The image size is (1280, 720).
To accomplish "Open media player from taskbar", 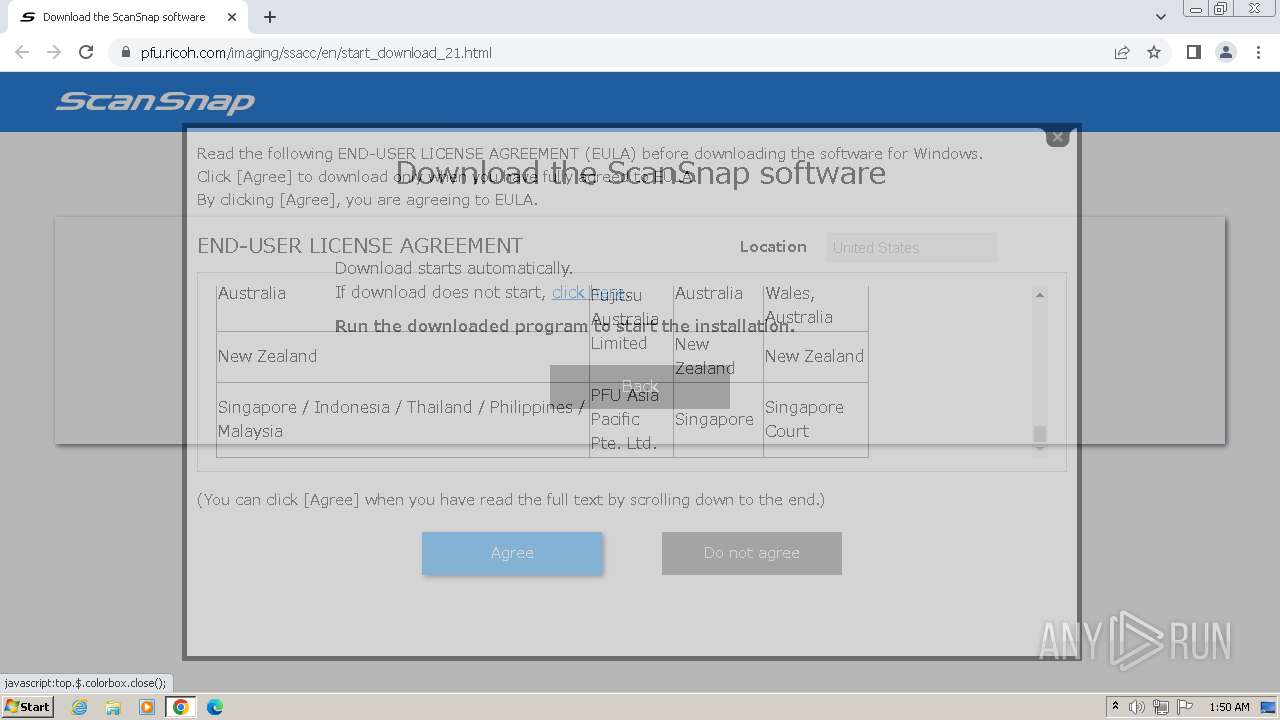I will click(147, 707).
